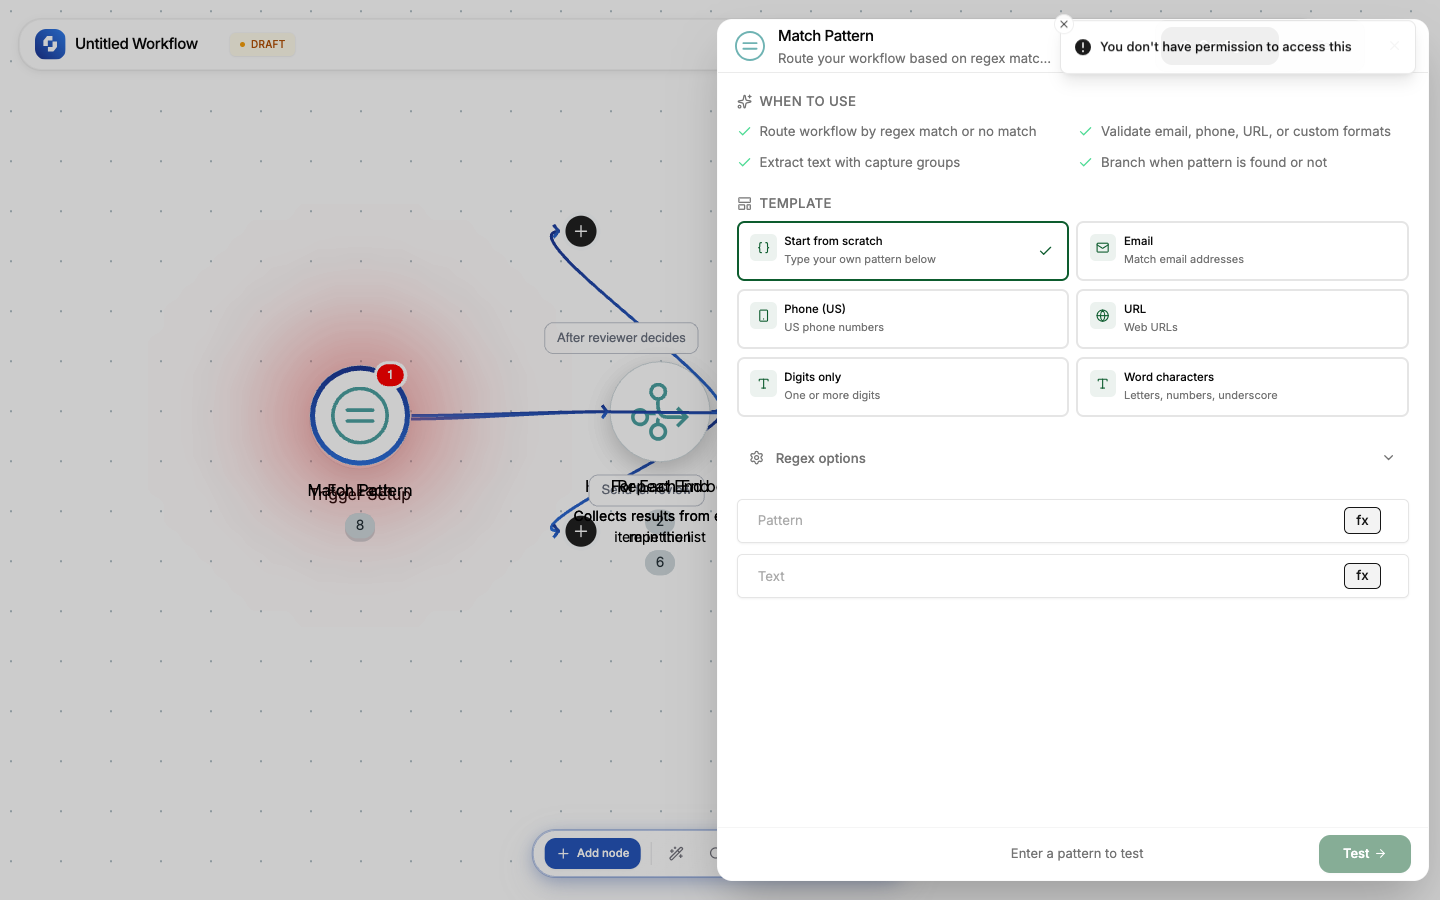Click the Regex options chevron arrow
Screen dimensions: 1440x900
click(1388, 458)
